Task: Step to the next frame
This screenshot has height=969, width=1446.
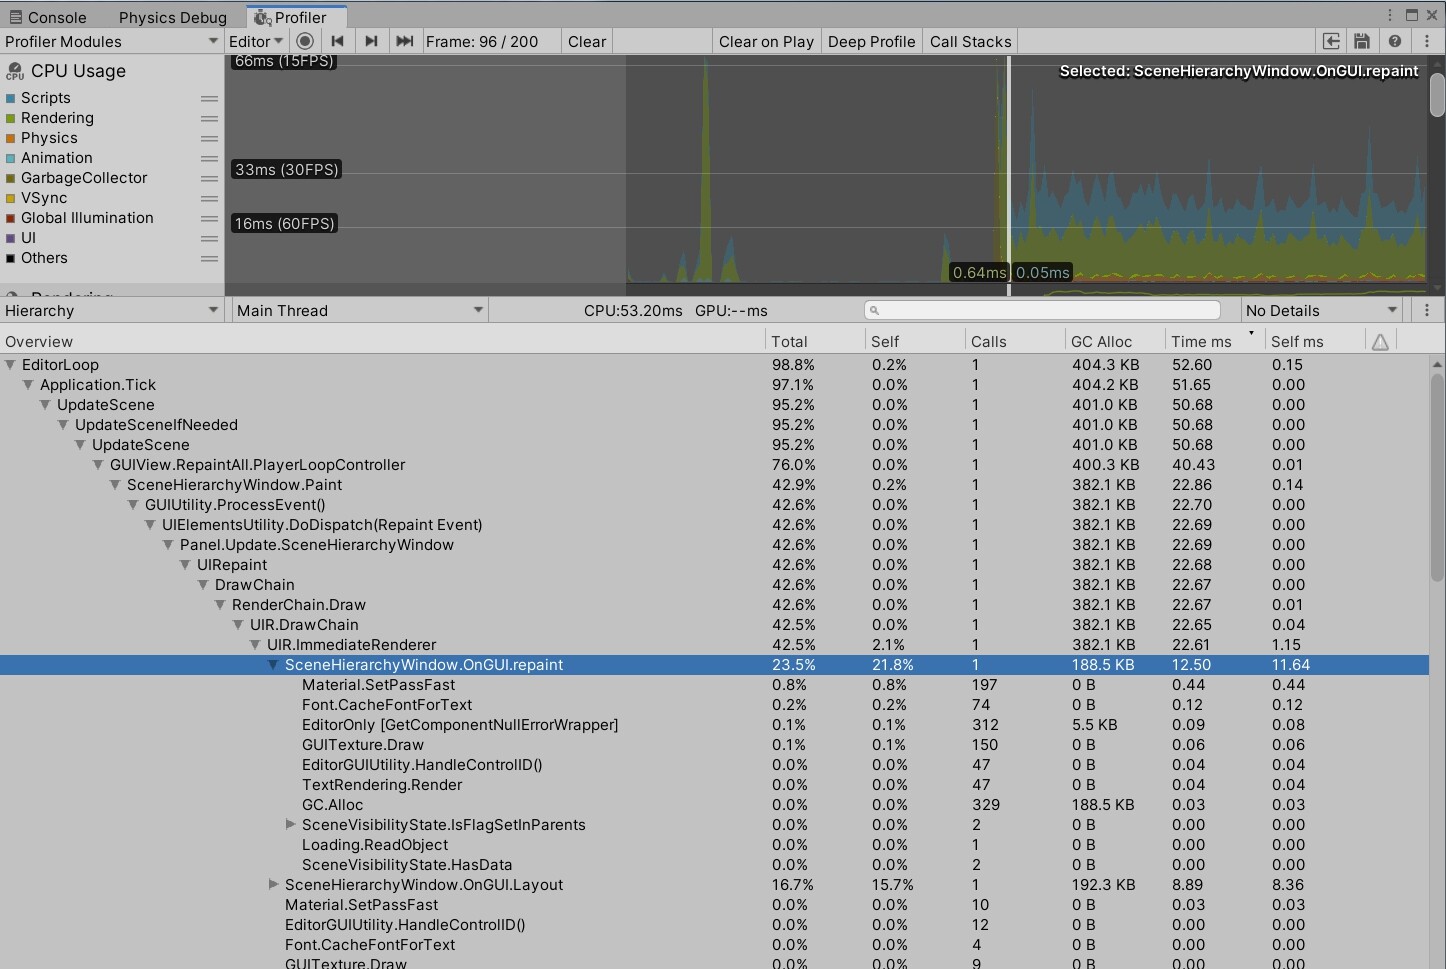Action: 371,41
